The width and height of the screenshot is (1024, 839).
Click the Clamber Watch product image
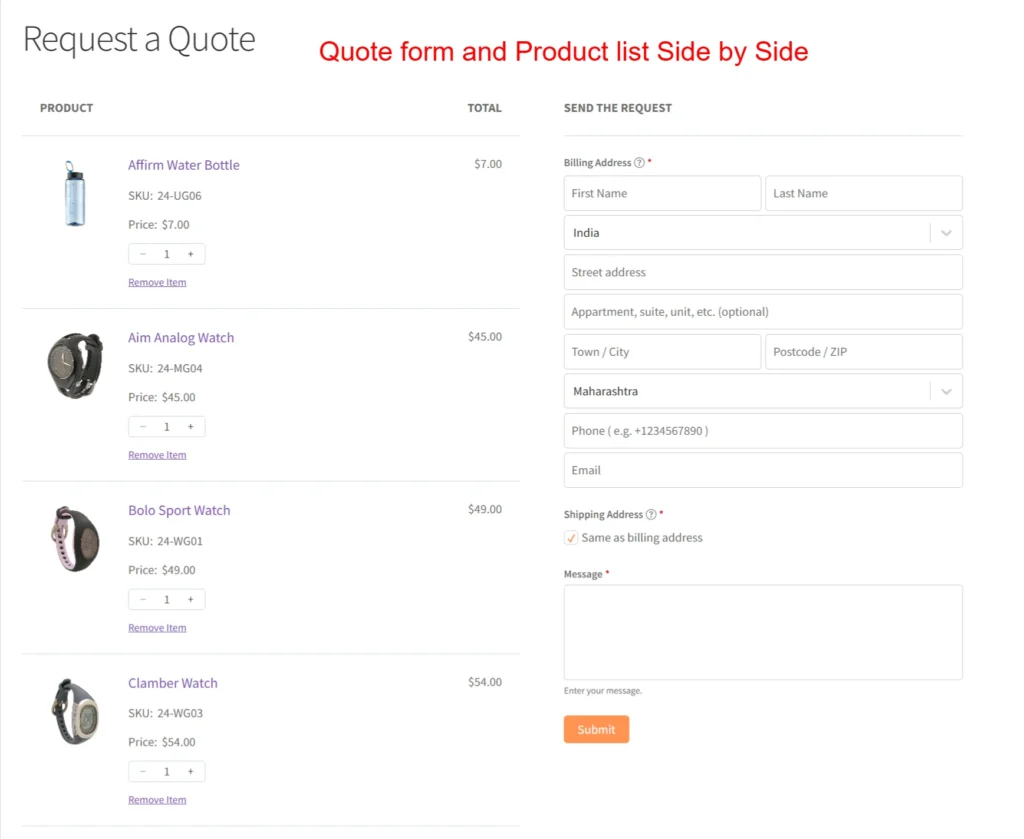[75, 711]
